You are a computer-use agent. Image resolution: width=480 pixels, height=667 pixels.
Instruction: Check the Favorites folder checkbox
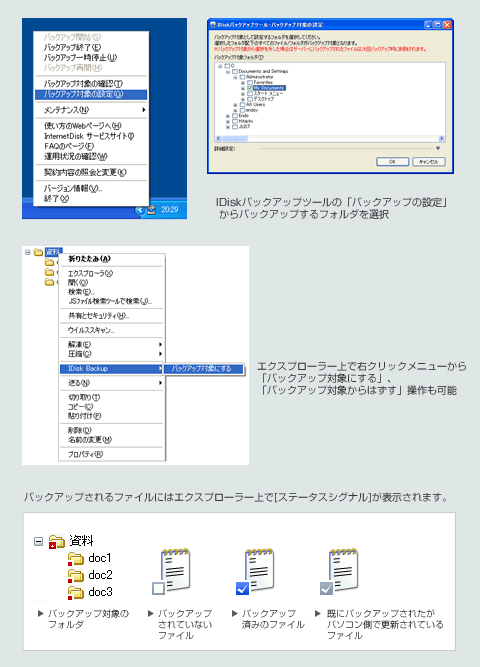tap(250, 82)
